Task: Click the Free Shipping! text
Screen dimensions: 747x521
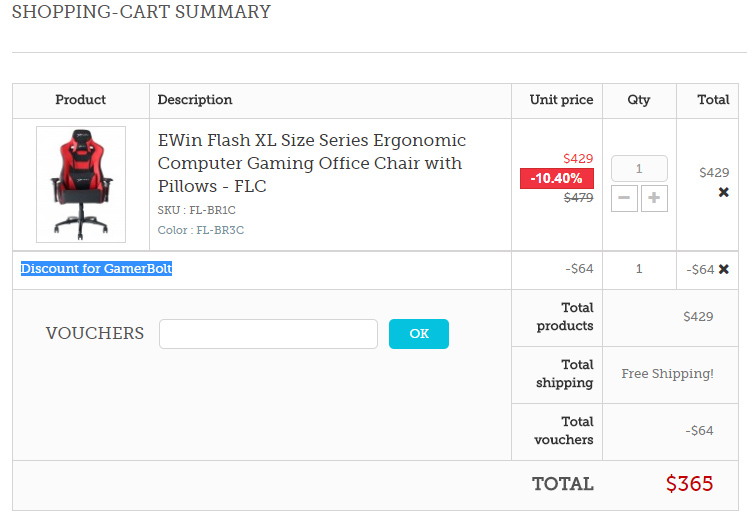Action: pos(667,374)
